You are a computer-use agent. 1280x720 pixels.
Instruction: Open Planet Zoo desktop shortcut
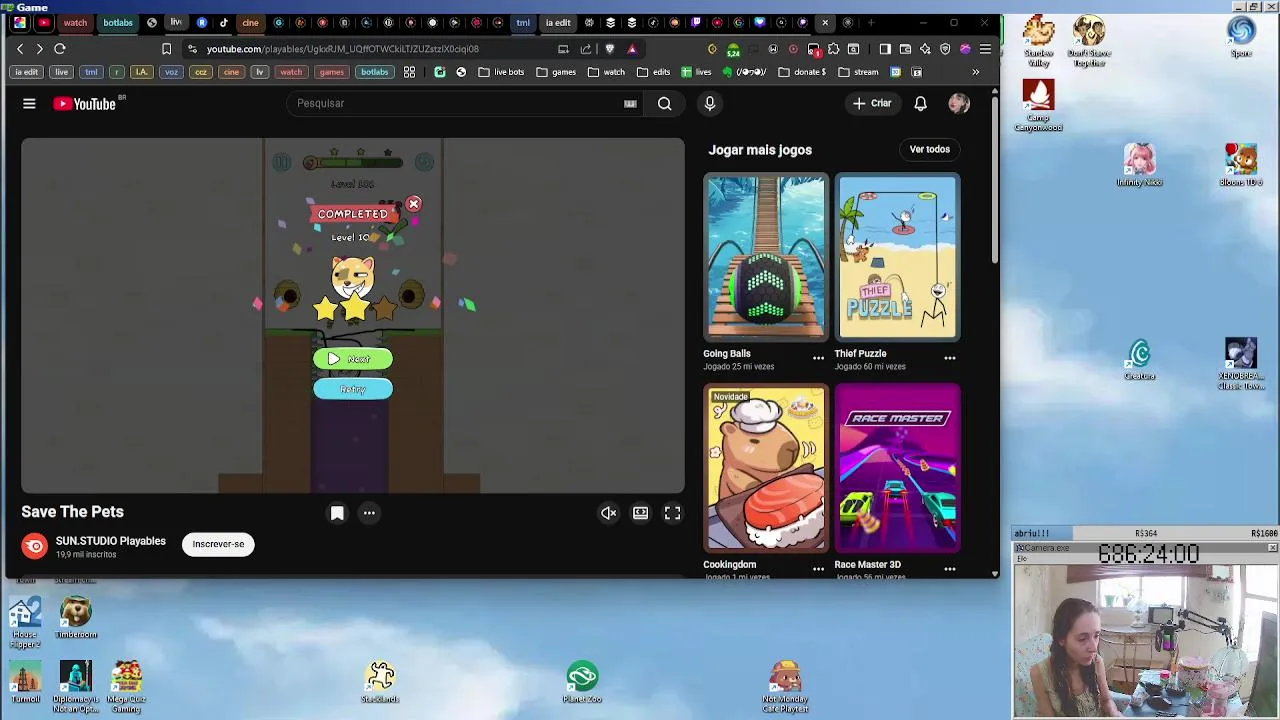[582, 683]
